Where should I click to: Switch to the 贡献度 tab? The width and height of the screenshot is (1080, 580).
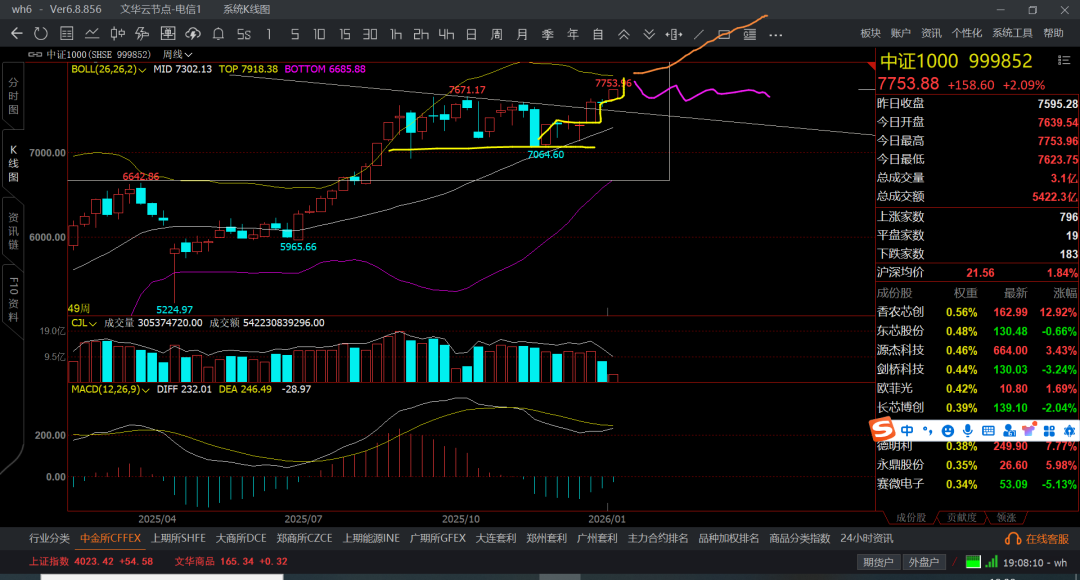coord(960,517)
